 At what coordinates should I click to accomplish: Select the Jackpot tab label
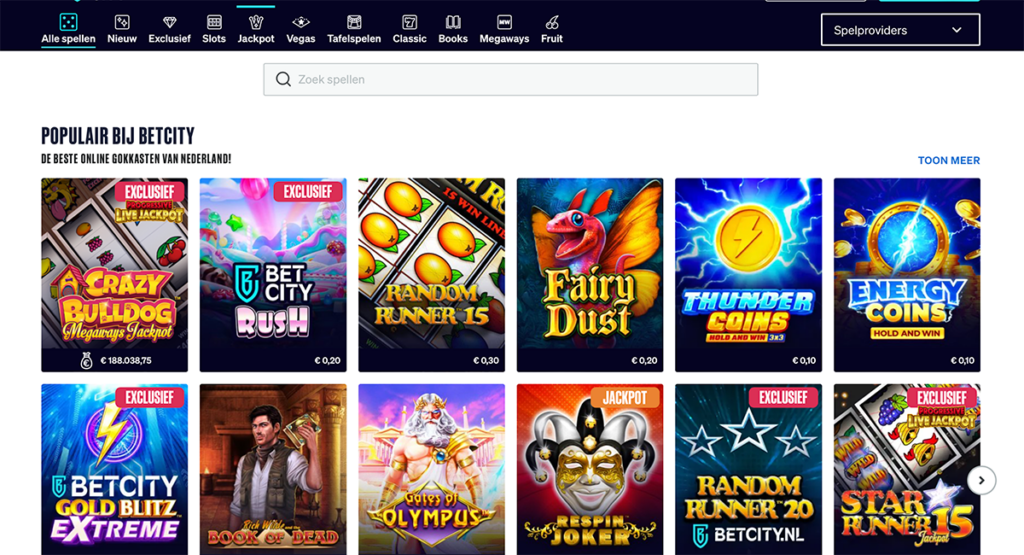point(256,39)
